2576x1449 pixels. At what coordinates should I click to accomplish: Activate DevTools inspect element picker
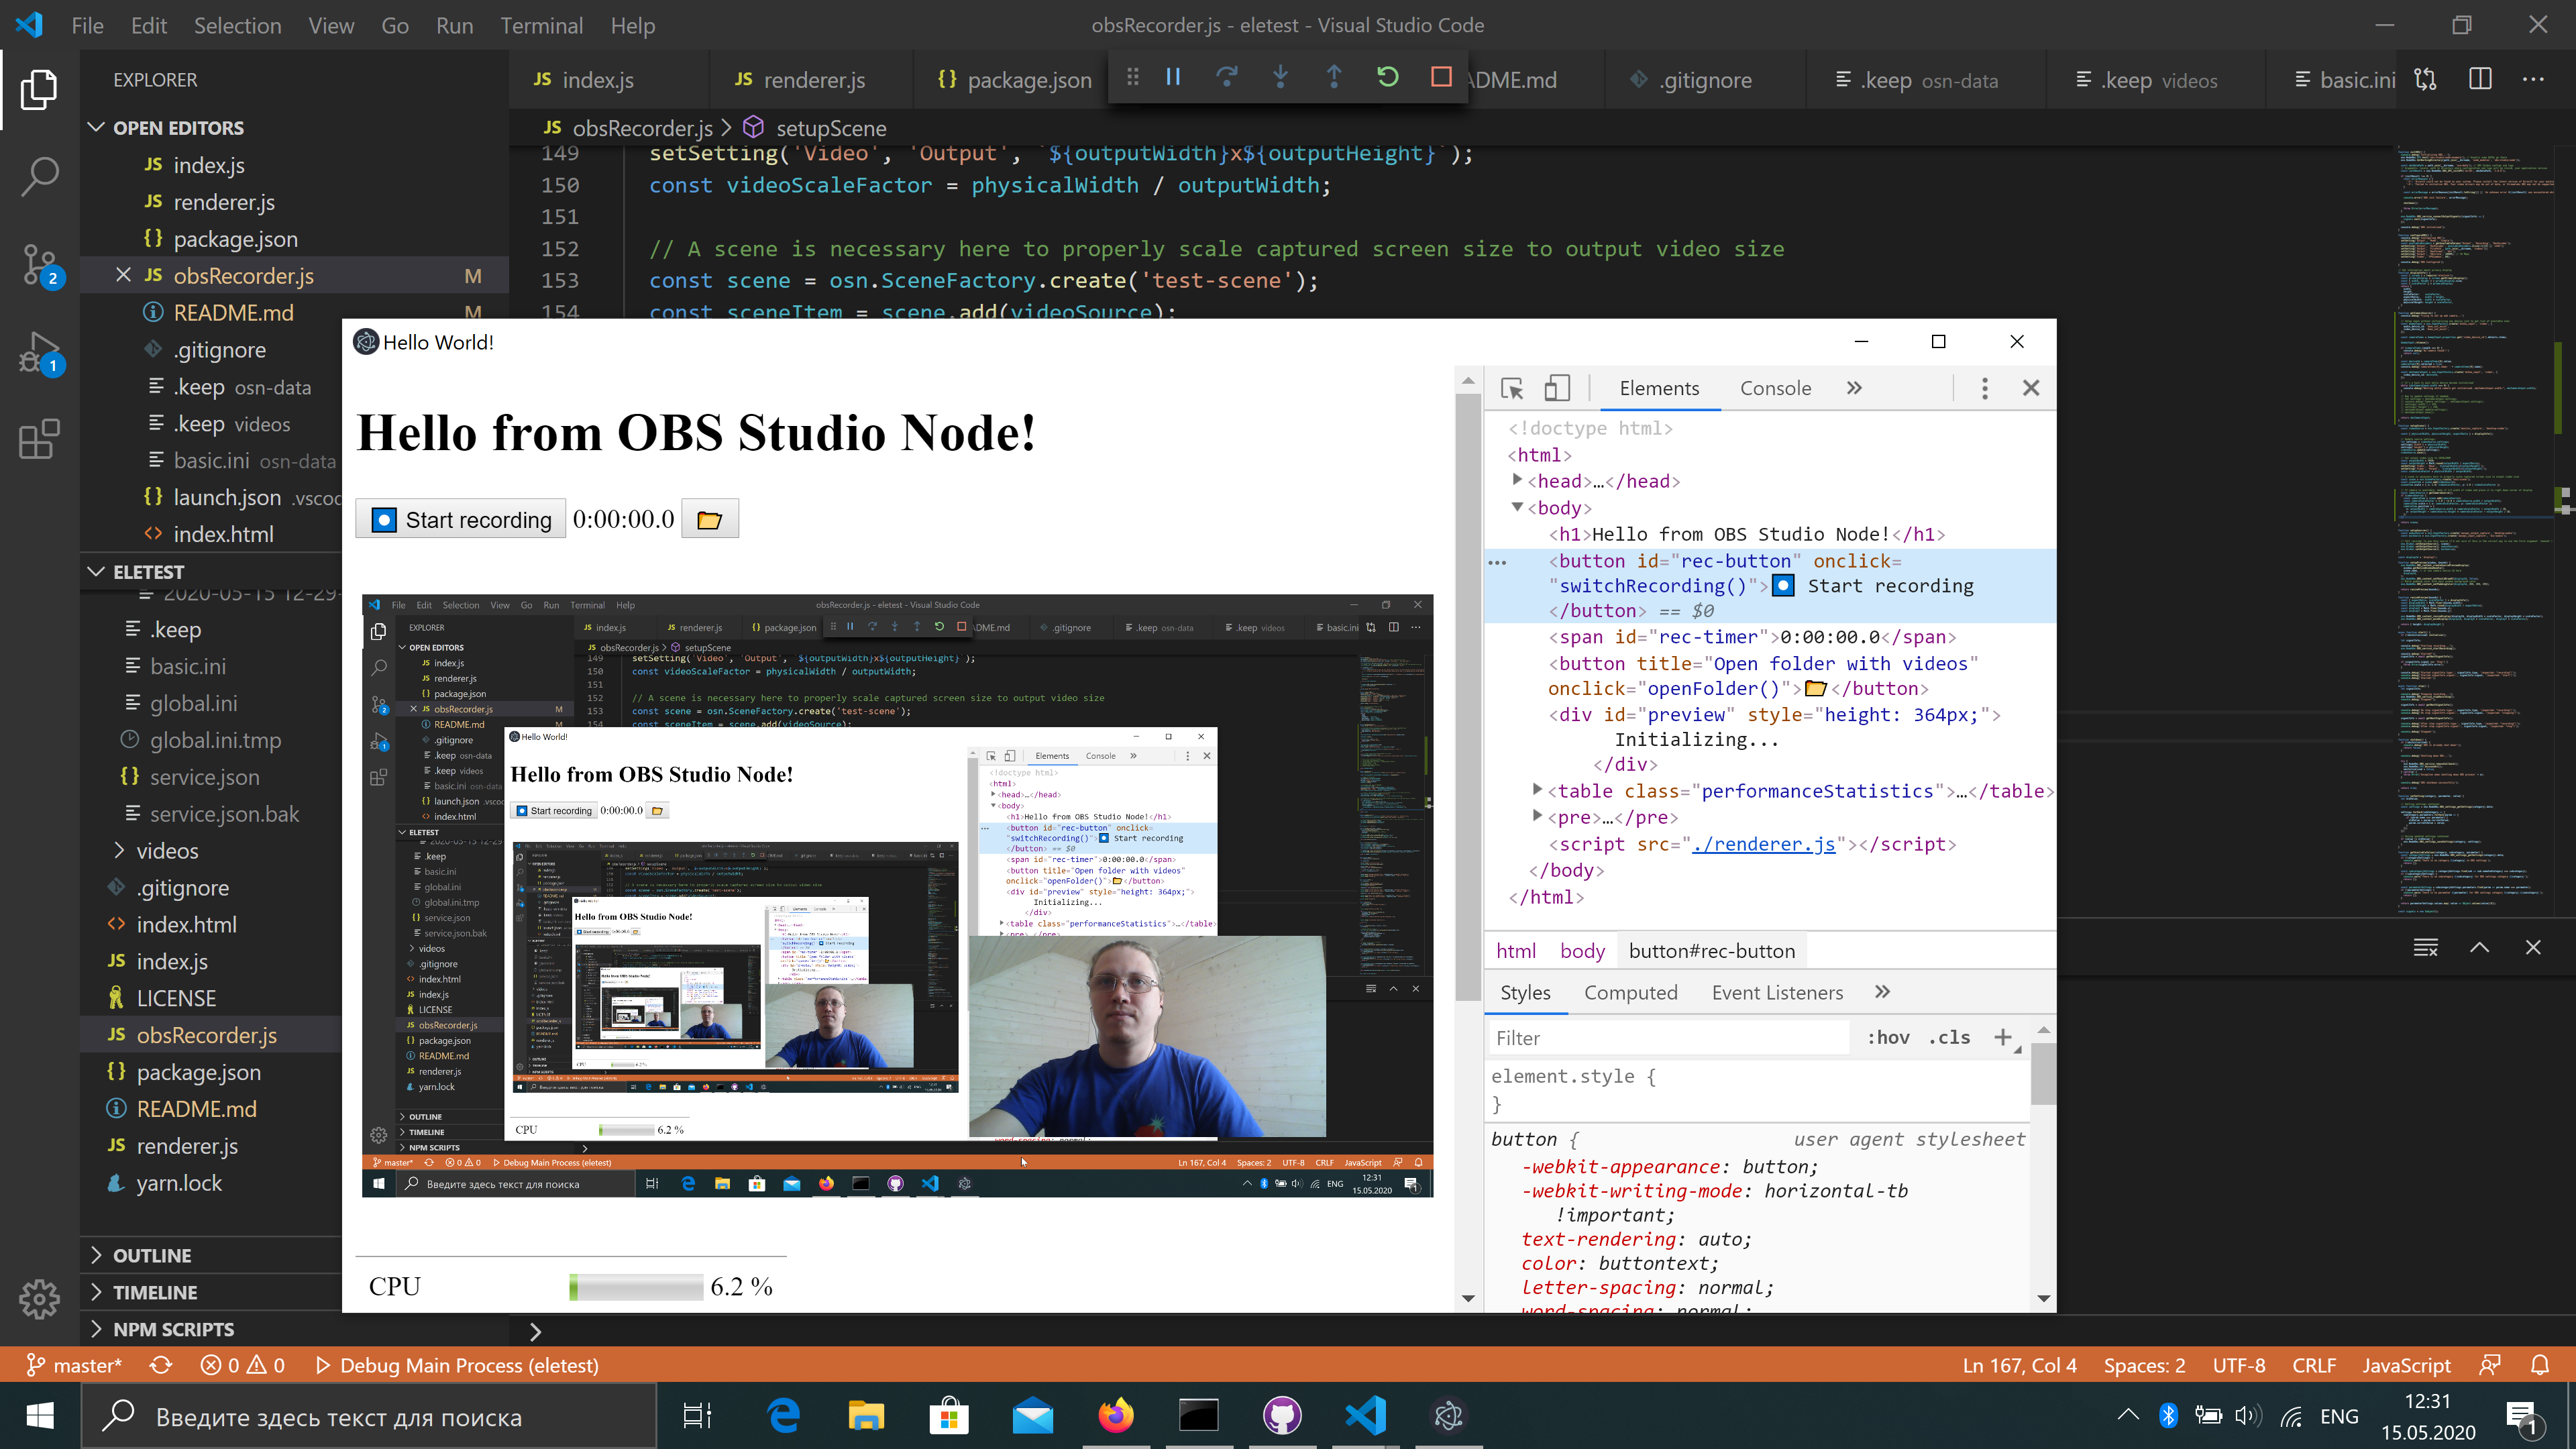(x=1512, y=388)
